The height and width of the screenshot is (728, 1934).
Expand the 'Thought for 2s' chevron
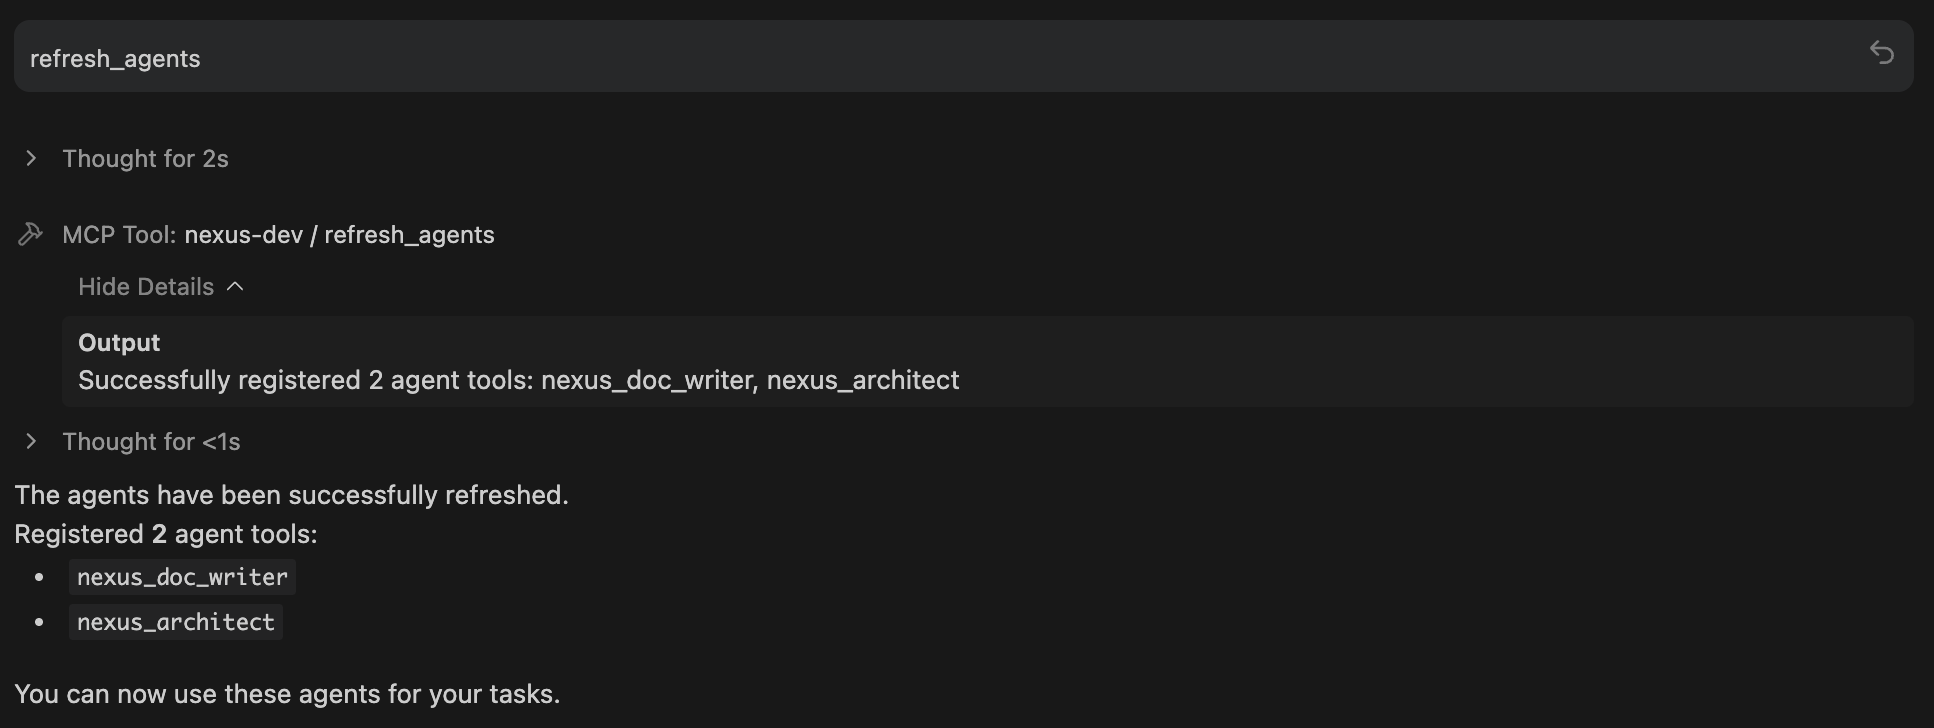(x=31, y=158)
